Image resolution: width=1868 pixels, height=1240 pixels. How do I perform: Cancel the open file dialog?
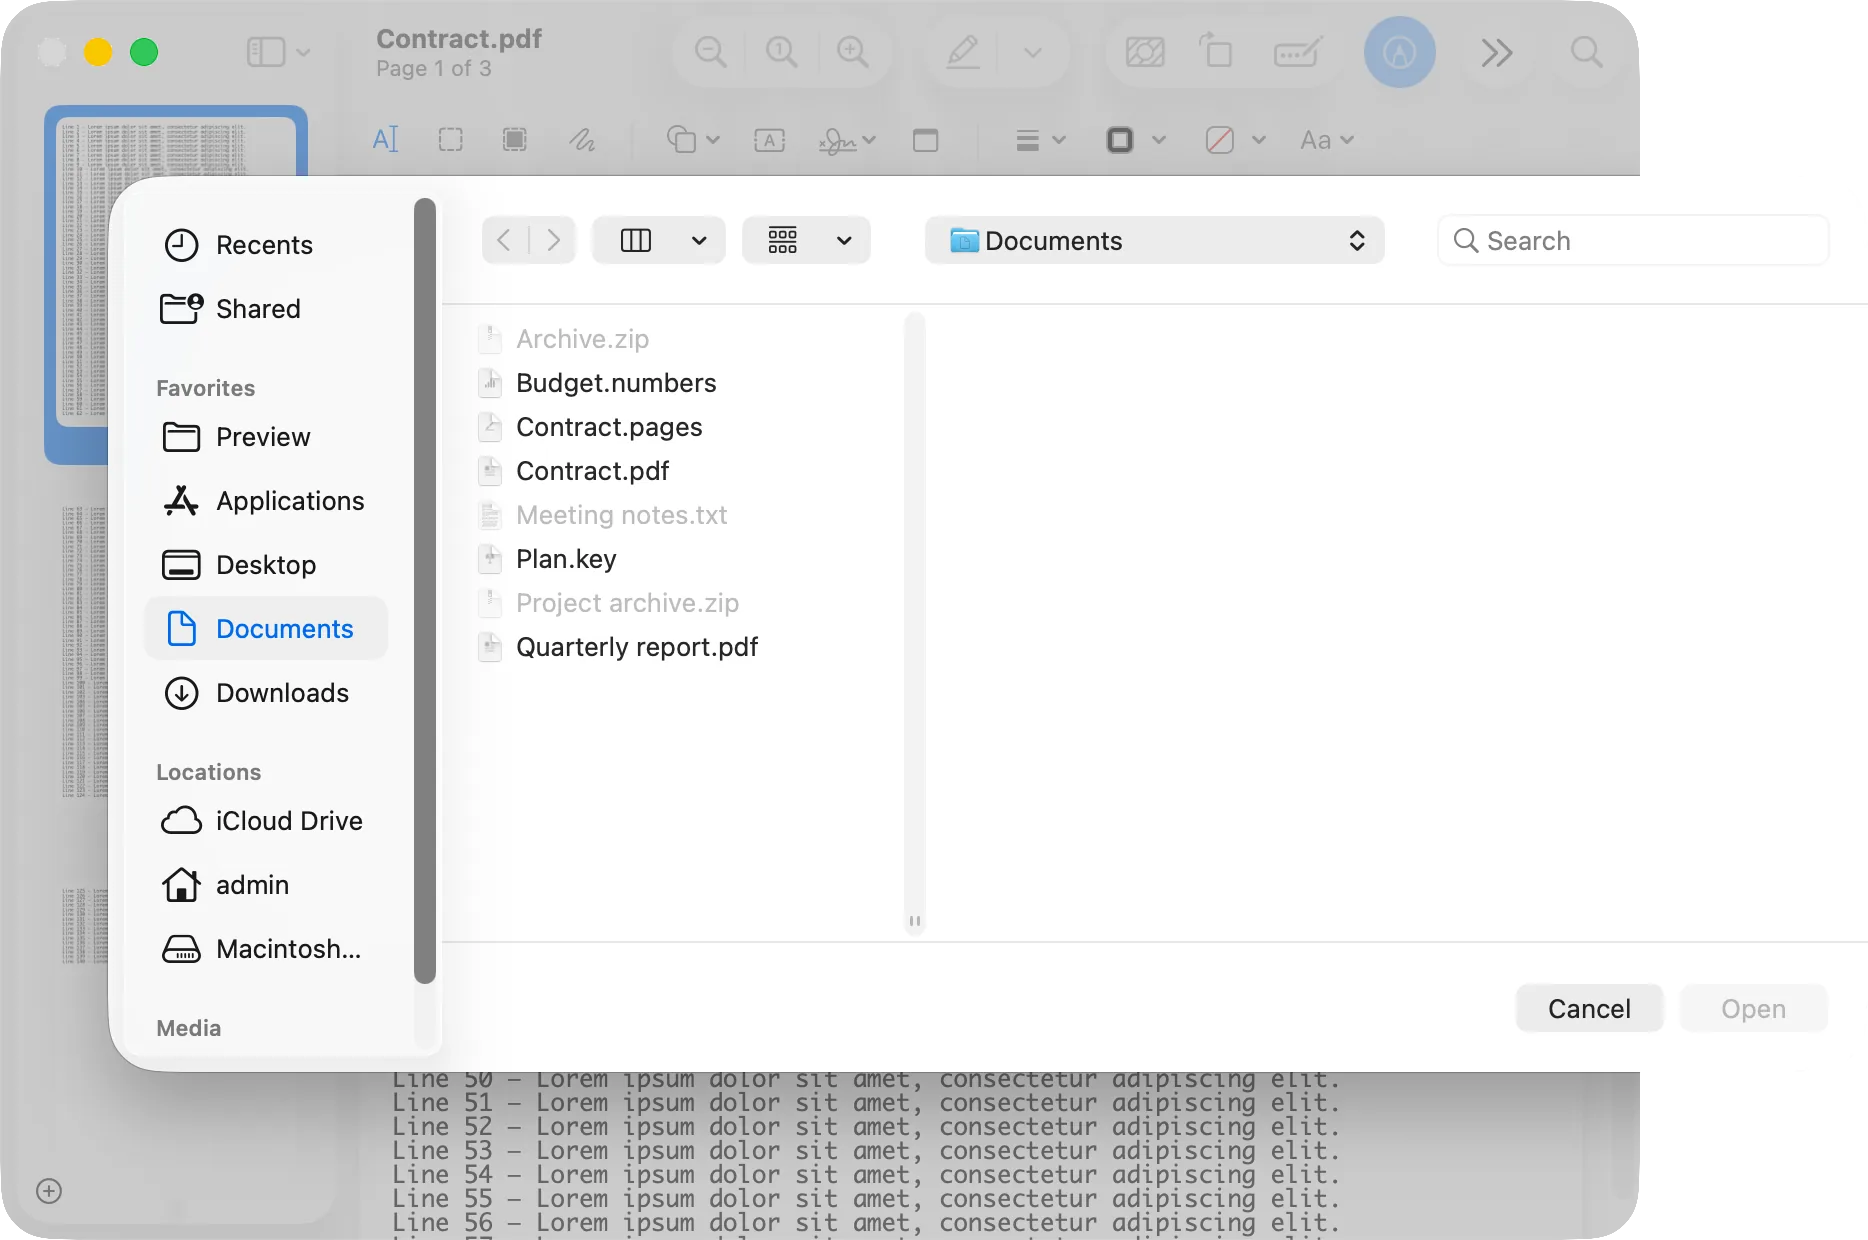pyautogui.click(x=1589, y=1008)
